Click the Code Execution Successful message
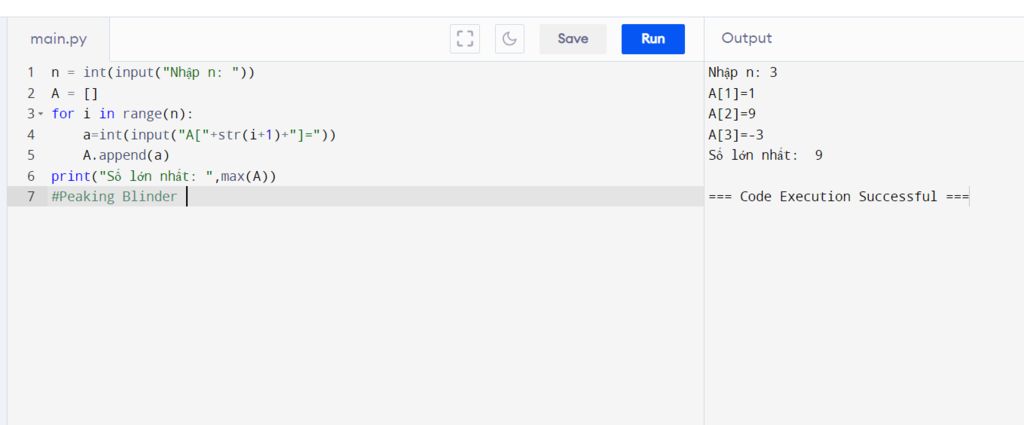This screenshot has height=425, width=1024. coord(838,196)
